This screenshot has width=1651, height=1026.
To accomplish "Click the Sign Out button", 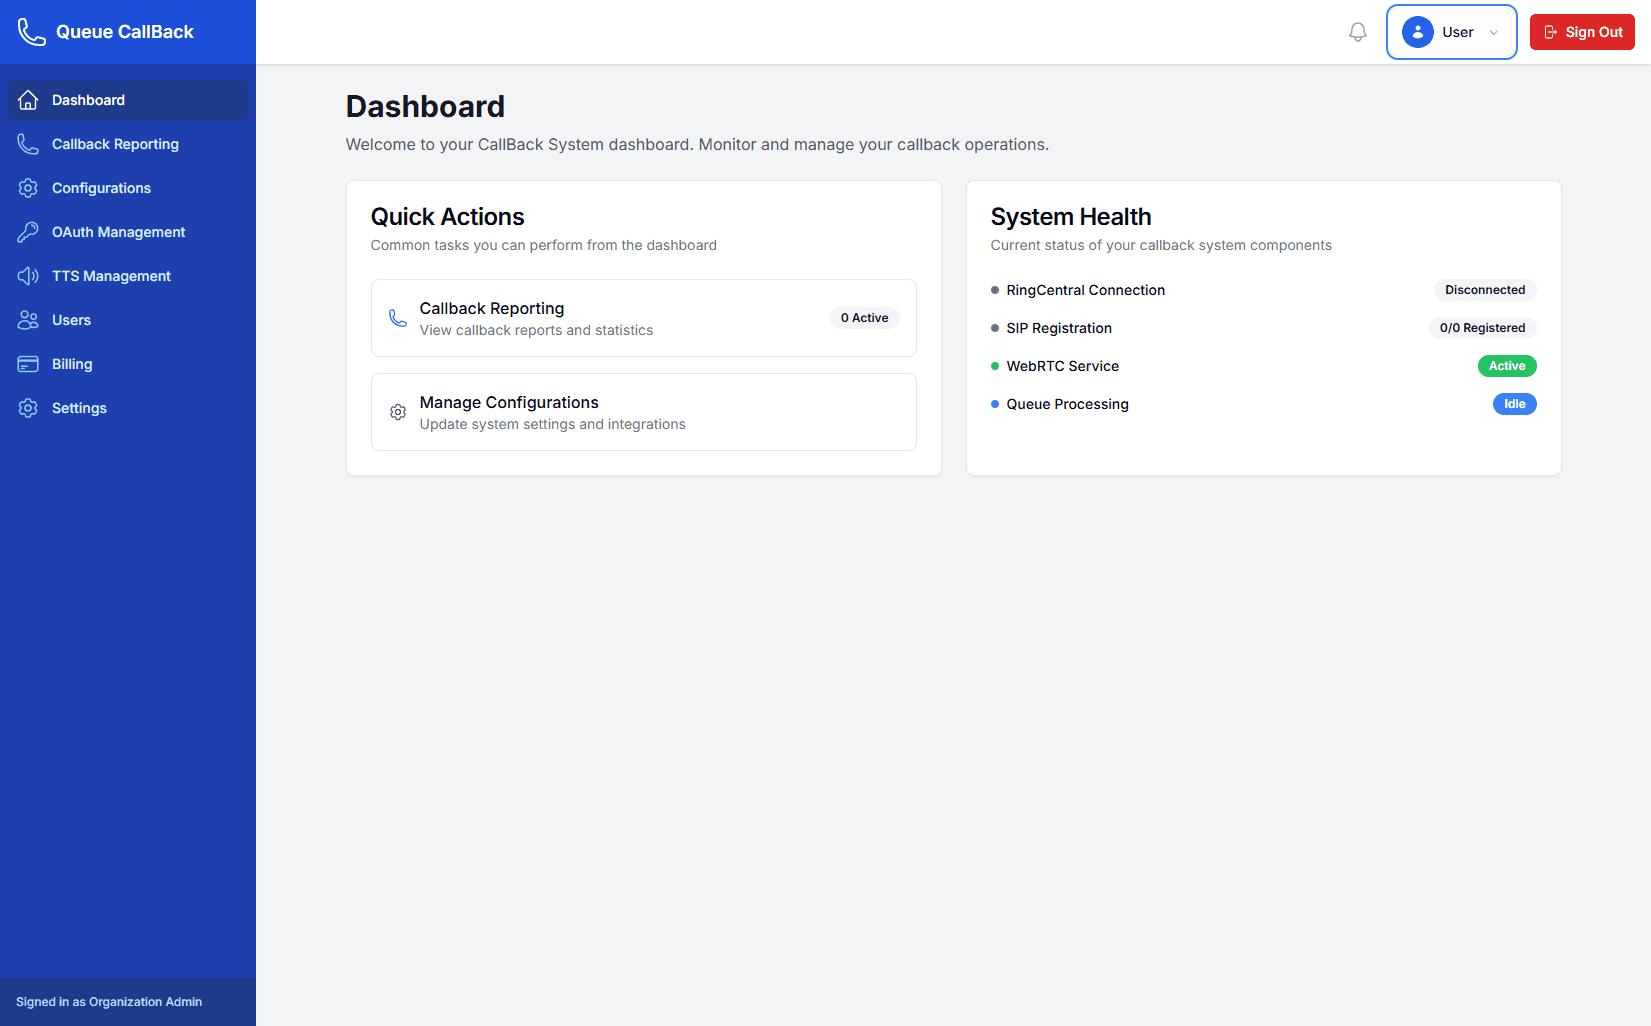I will coord(1582,31).
